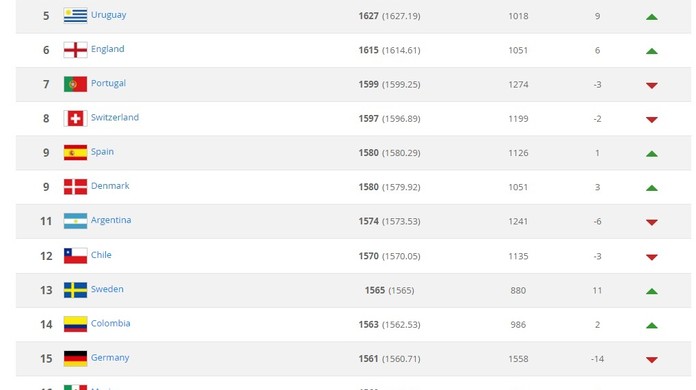Click the Colombia flag icon
Screen dimensions: 696x390
pyautogui.click(x=75, y=324)
